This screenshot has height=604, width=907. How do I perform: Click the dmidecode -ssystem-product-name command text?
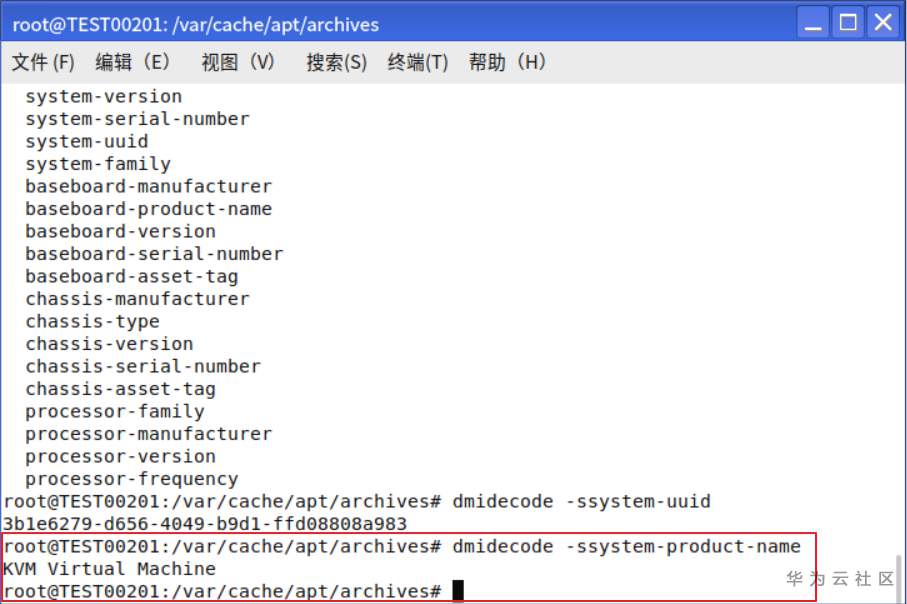pyautogui.click(x=626, y=546)
